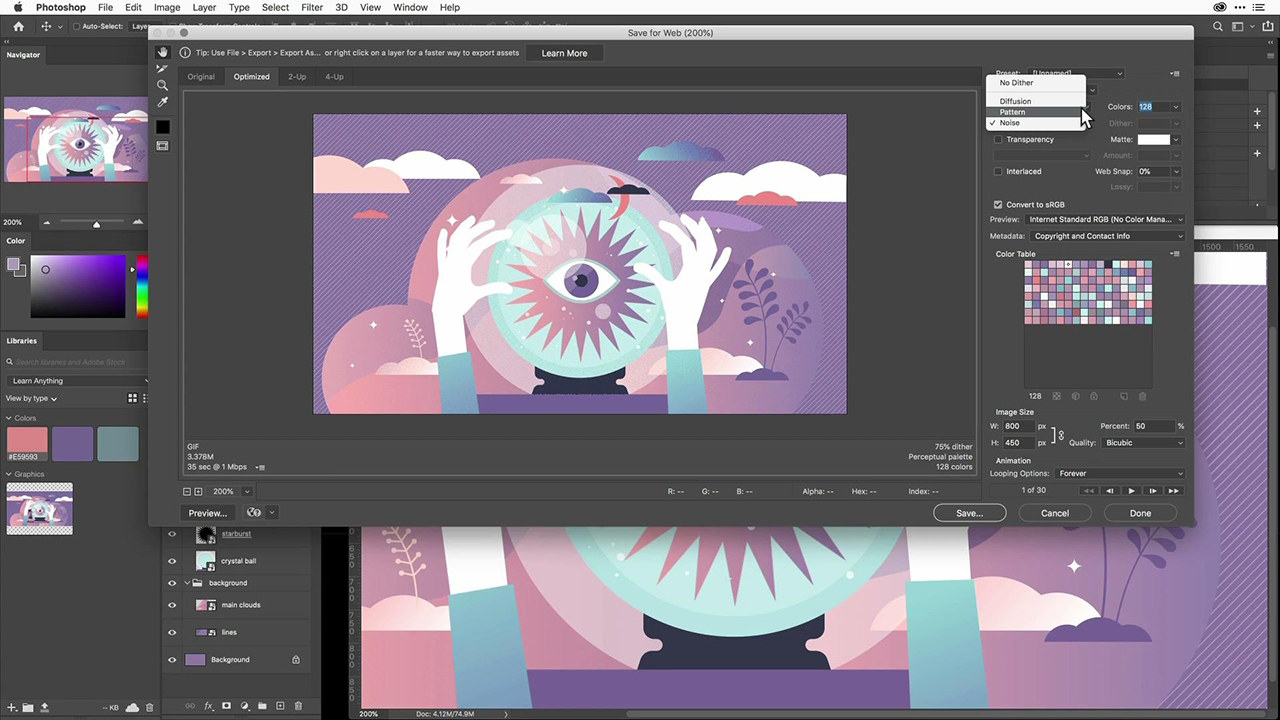Switch to the 2-Up tab

297,77
